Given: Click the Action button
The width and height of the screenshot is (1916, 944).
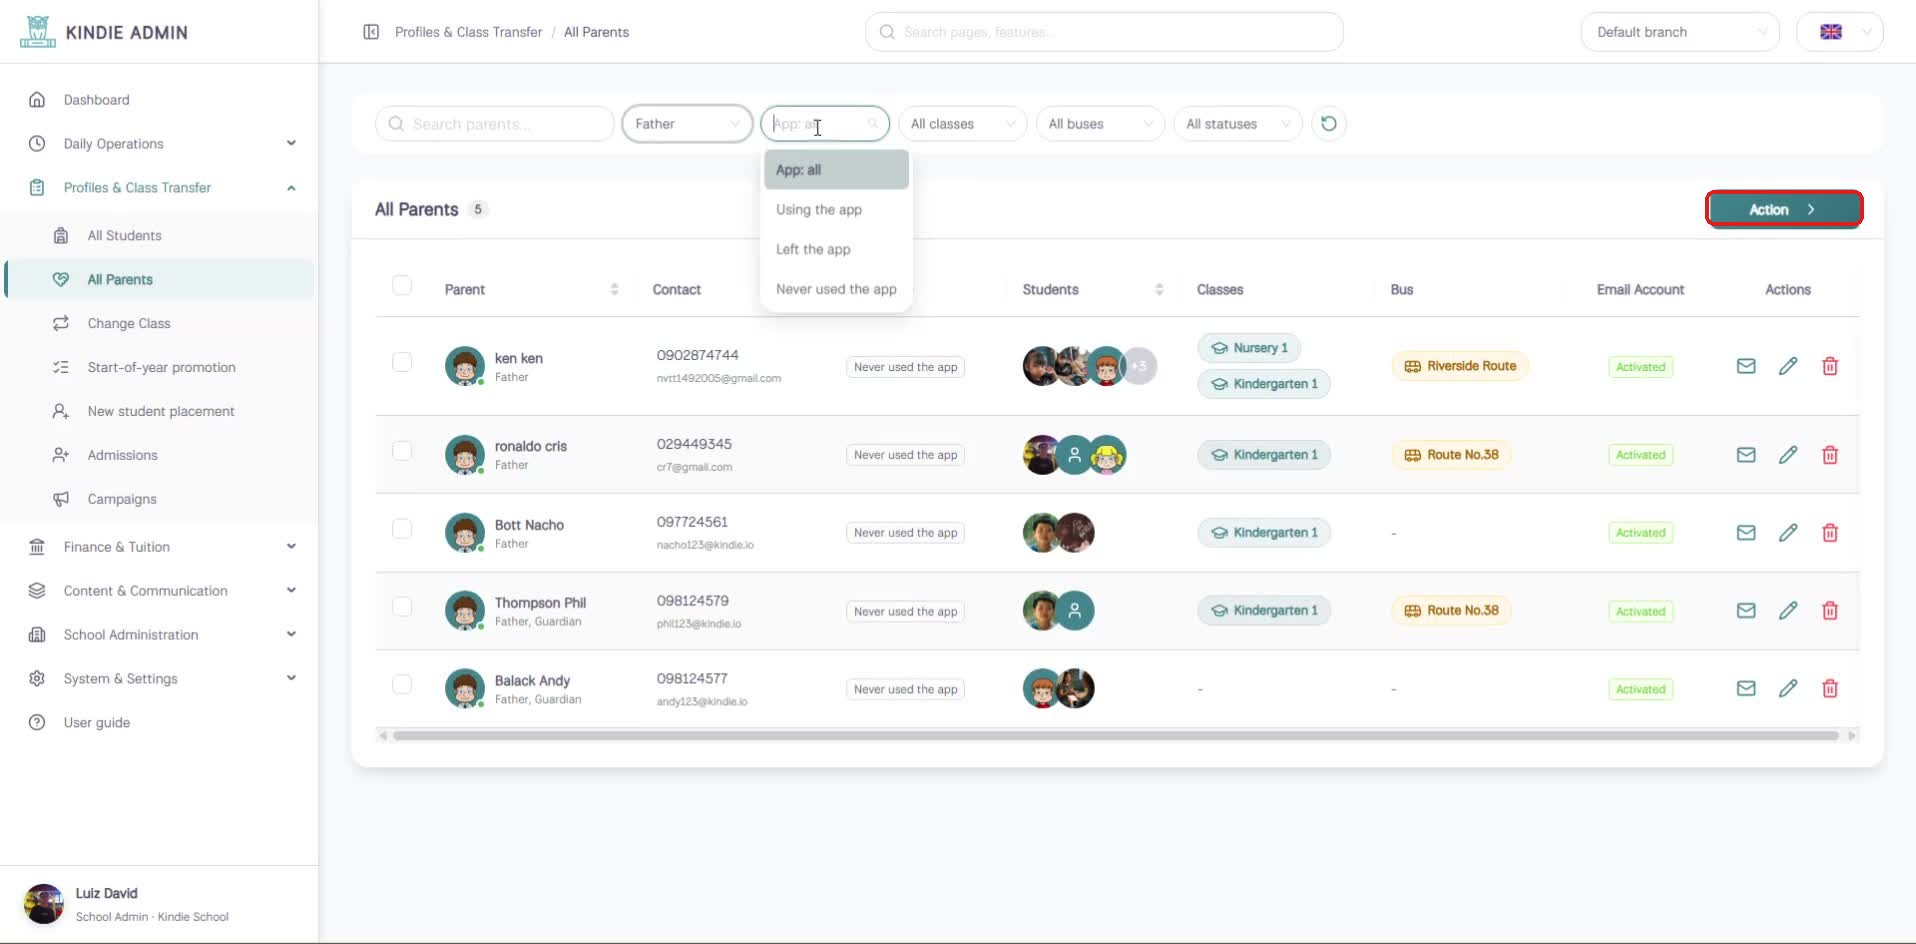Looking at the screenshot, I should point(1784,209).
